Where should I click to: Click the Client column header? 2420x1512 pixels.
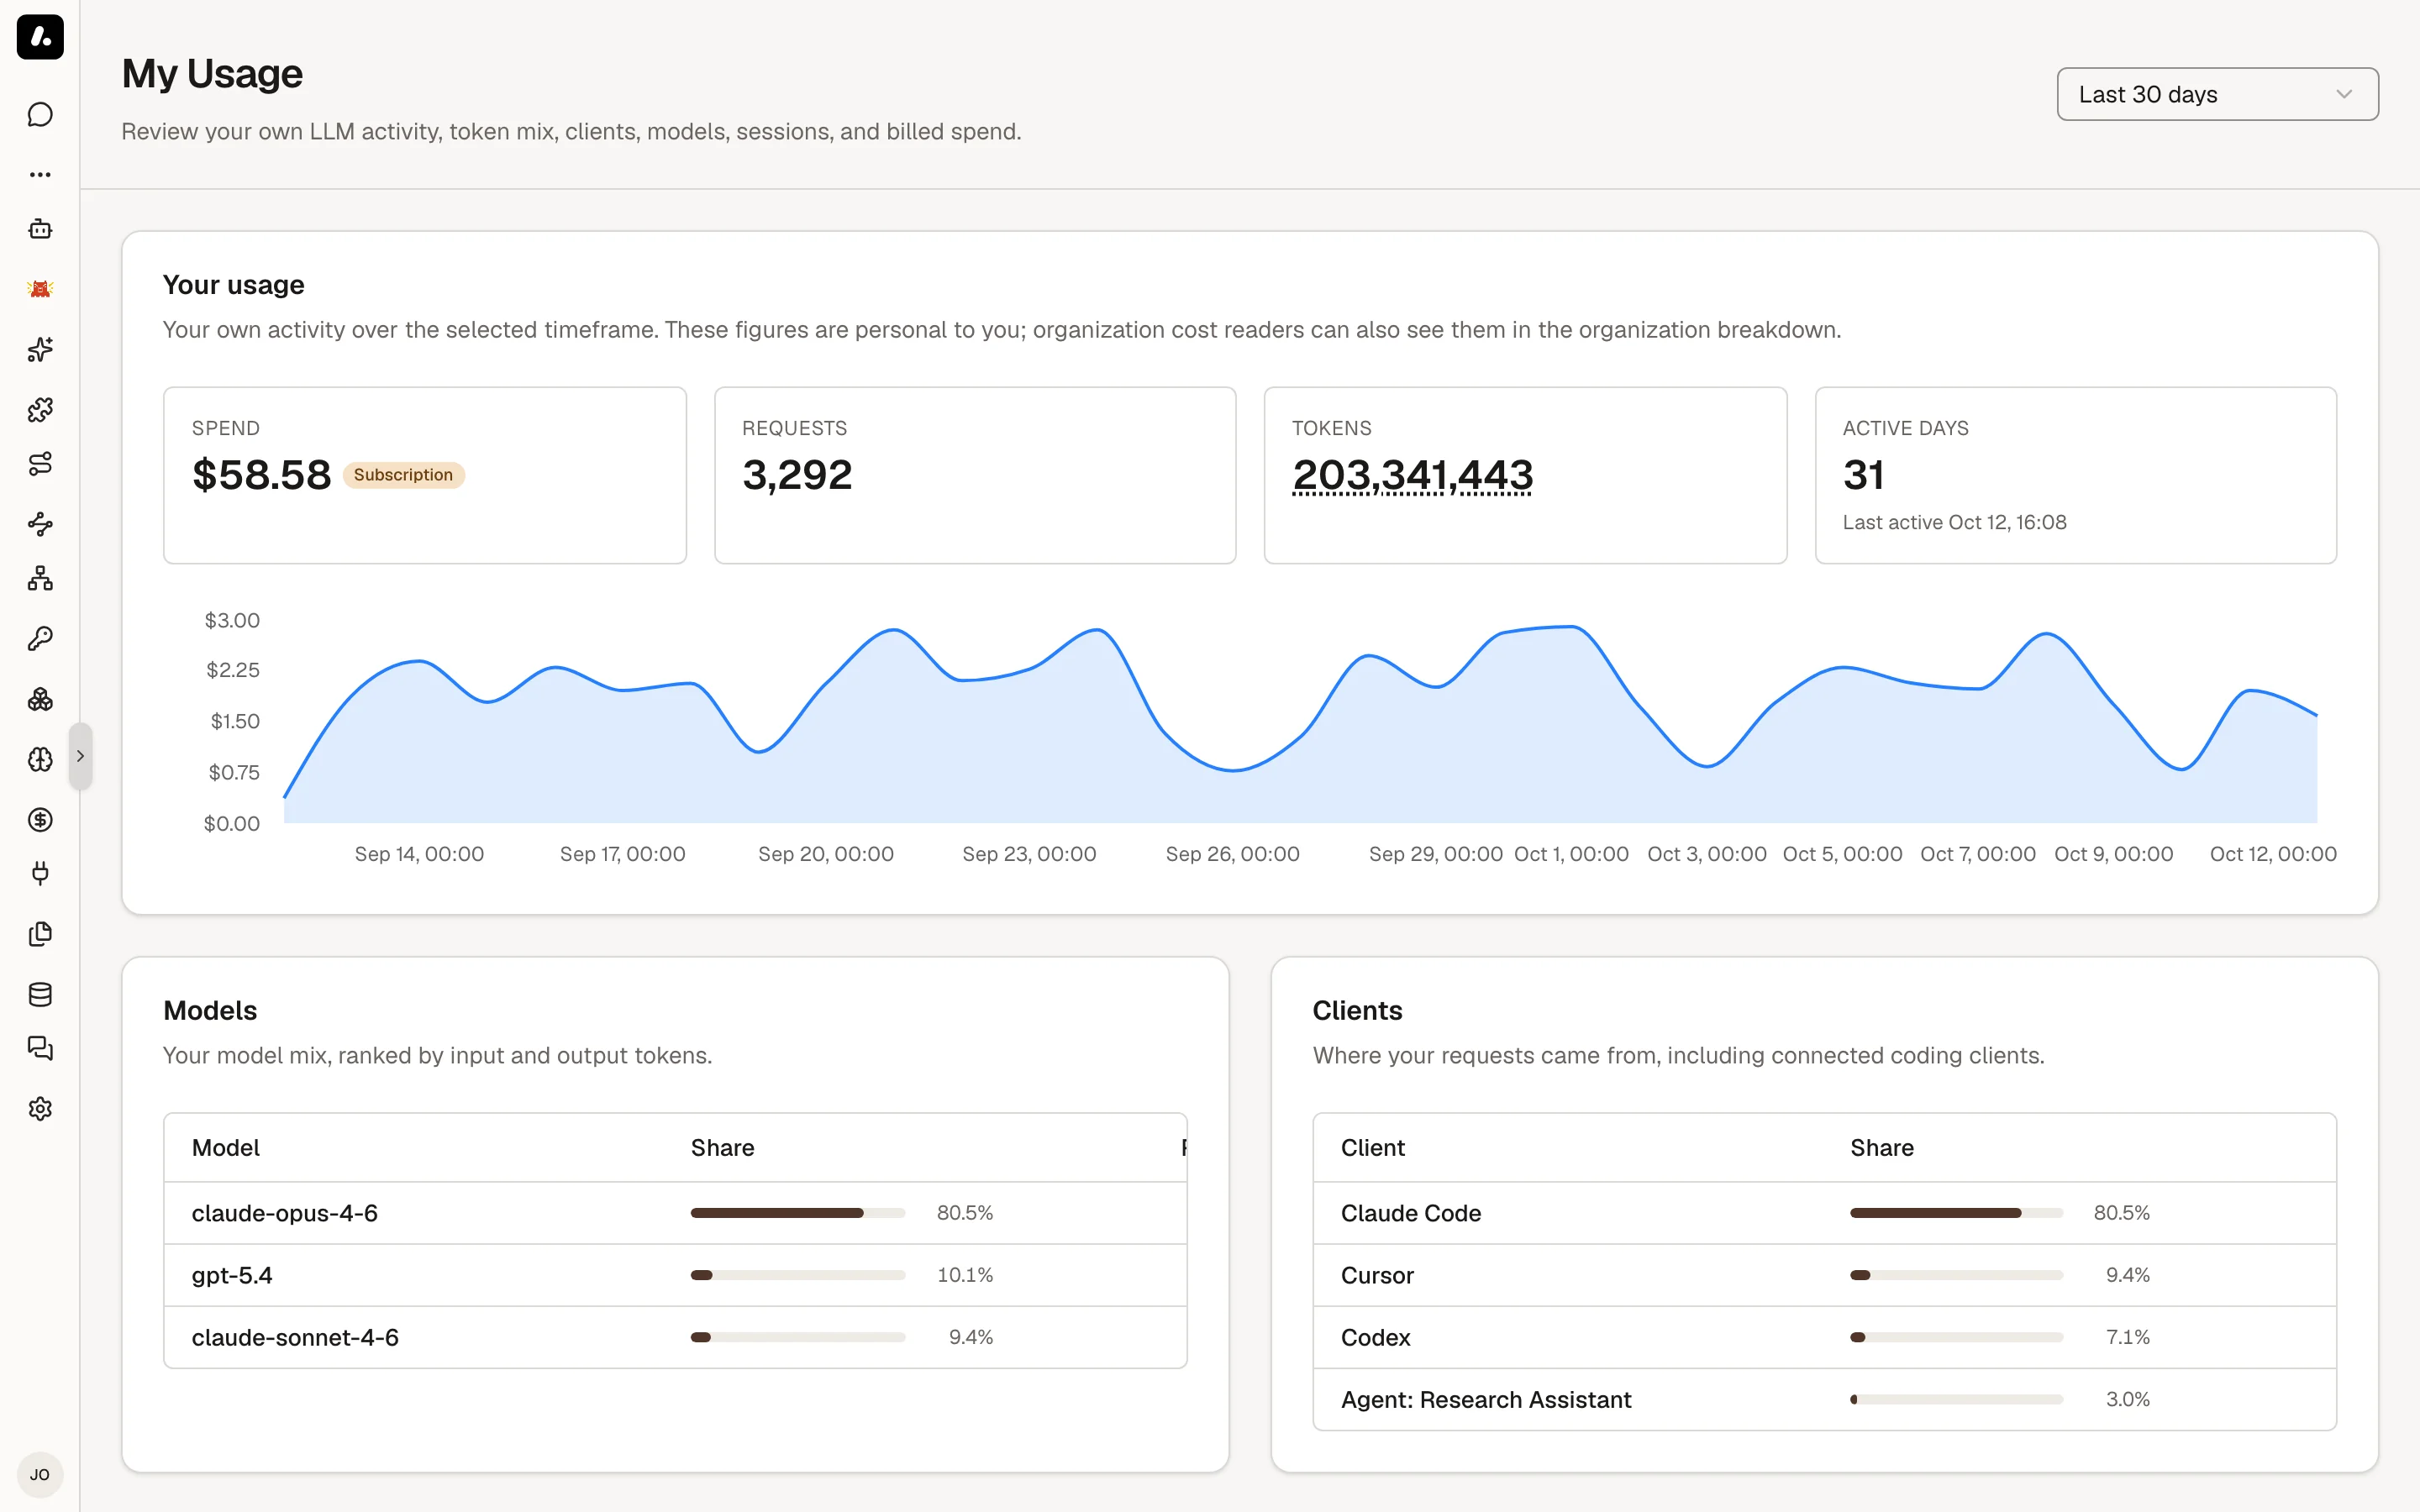[1372, 1148]
